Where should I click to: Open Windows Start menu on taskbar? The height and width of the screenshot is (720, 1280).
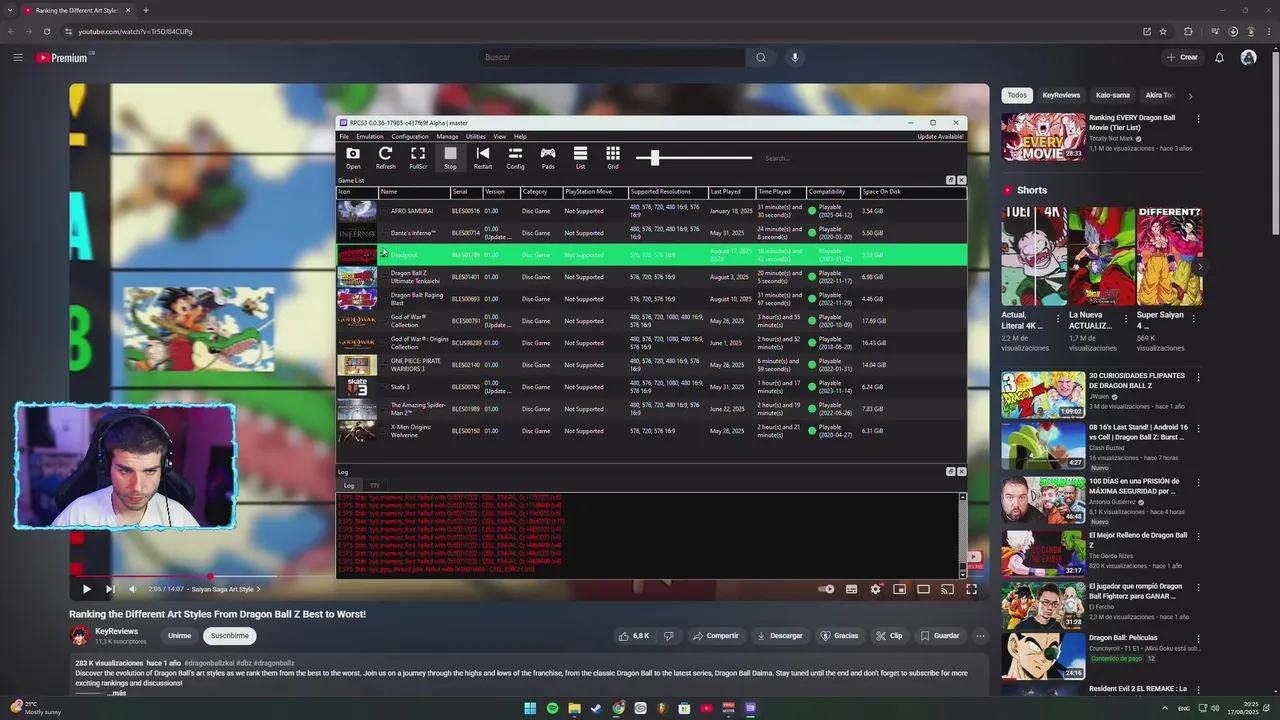[x=530, y=708]
